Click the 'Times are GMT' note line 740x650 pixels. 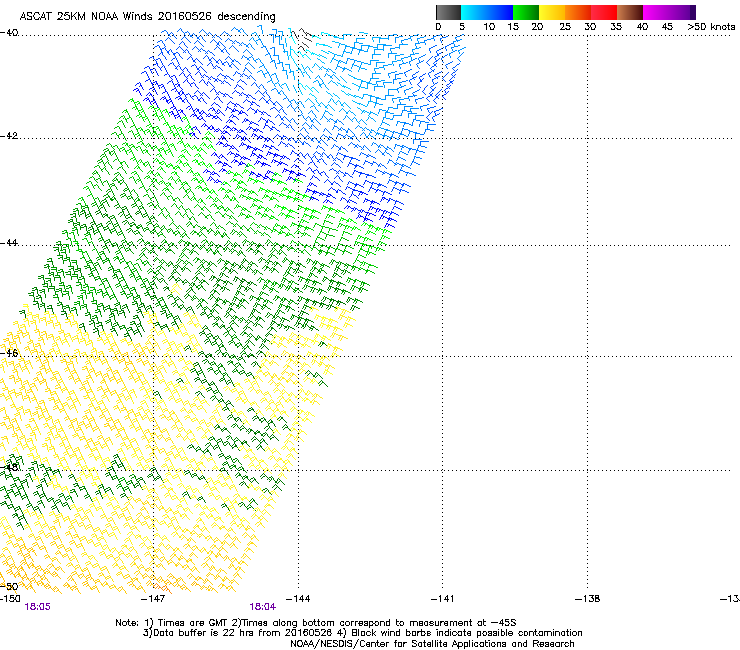click(316, 623)
